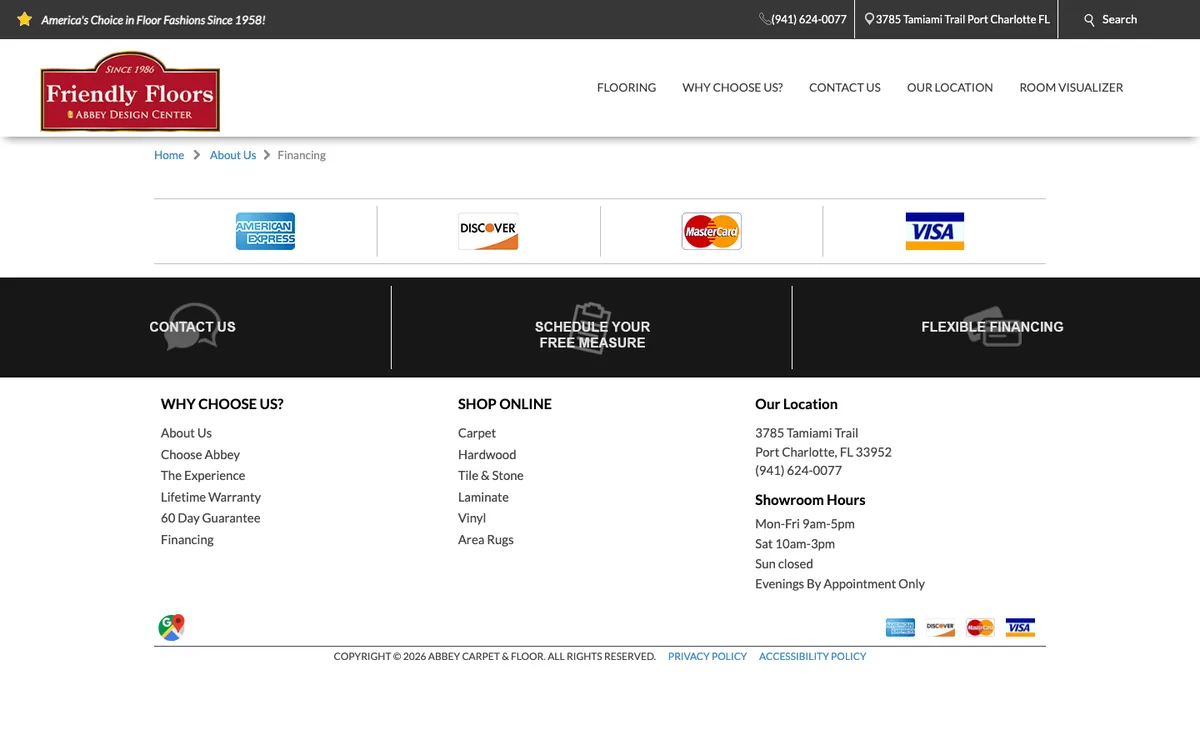Click the Sat 10am-3pm hours text
1200x750 pixels.
tap(795, 544)
